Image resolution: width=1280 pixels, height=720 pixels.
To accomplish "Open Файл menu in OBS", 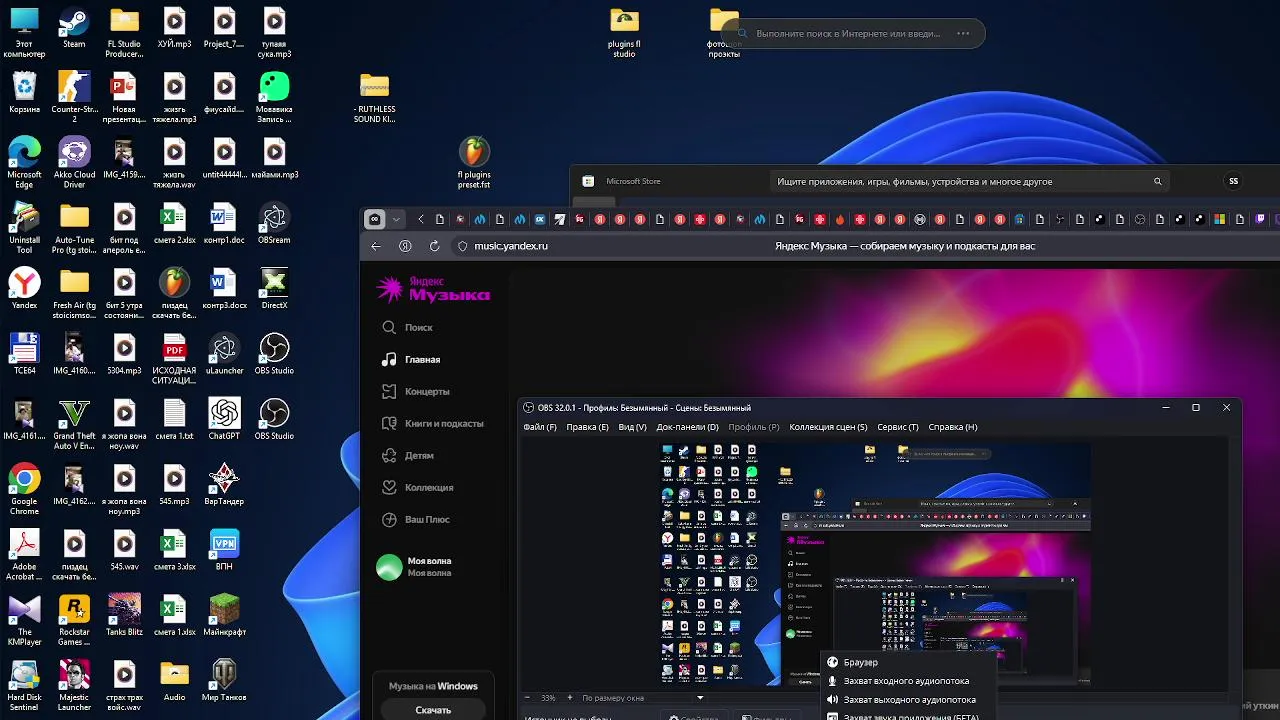I will (540, 427).
